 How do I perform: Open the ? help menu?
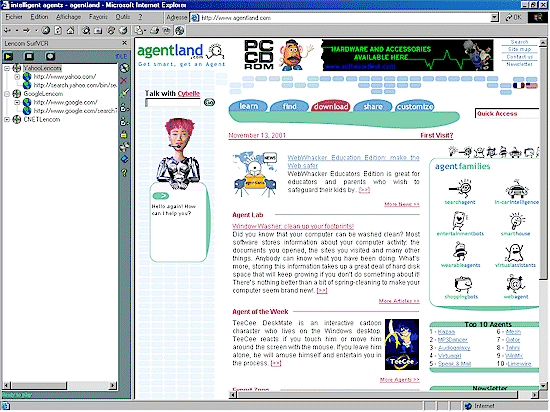click(x=140, y=17)
